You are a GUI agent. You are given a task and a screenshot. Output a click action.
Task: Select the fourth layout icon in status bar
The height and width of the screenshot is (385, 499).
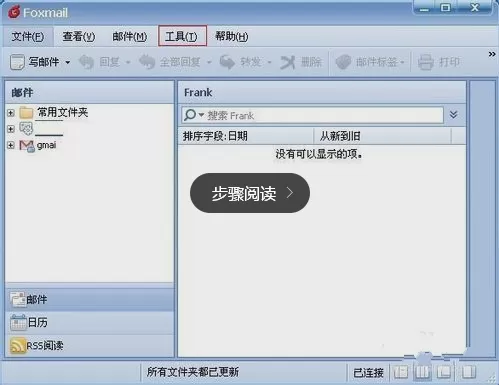[468, 372]
